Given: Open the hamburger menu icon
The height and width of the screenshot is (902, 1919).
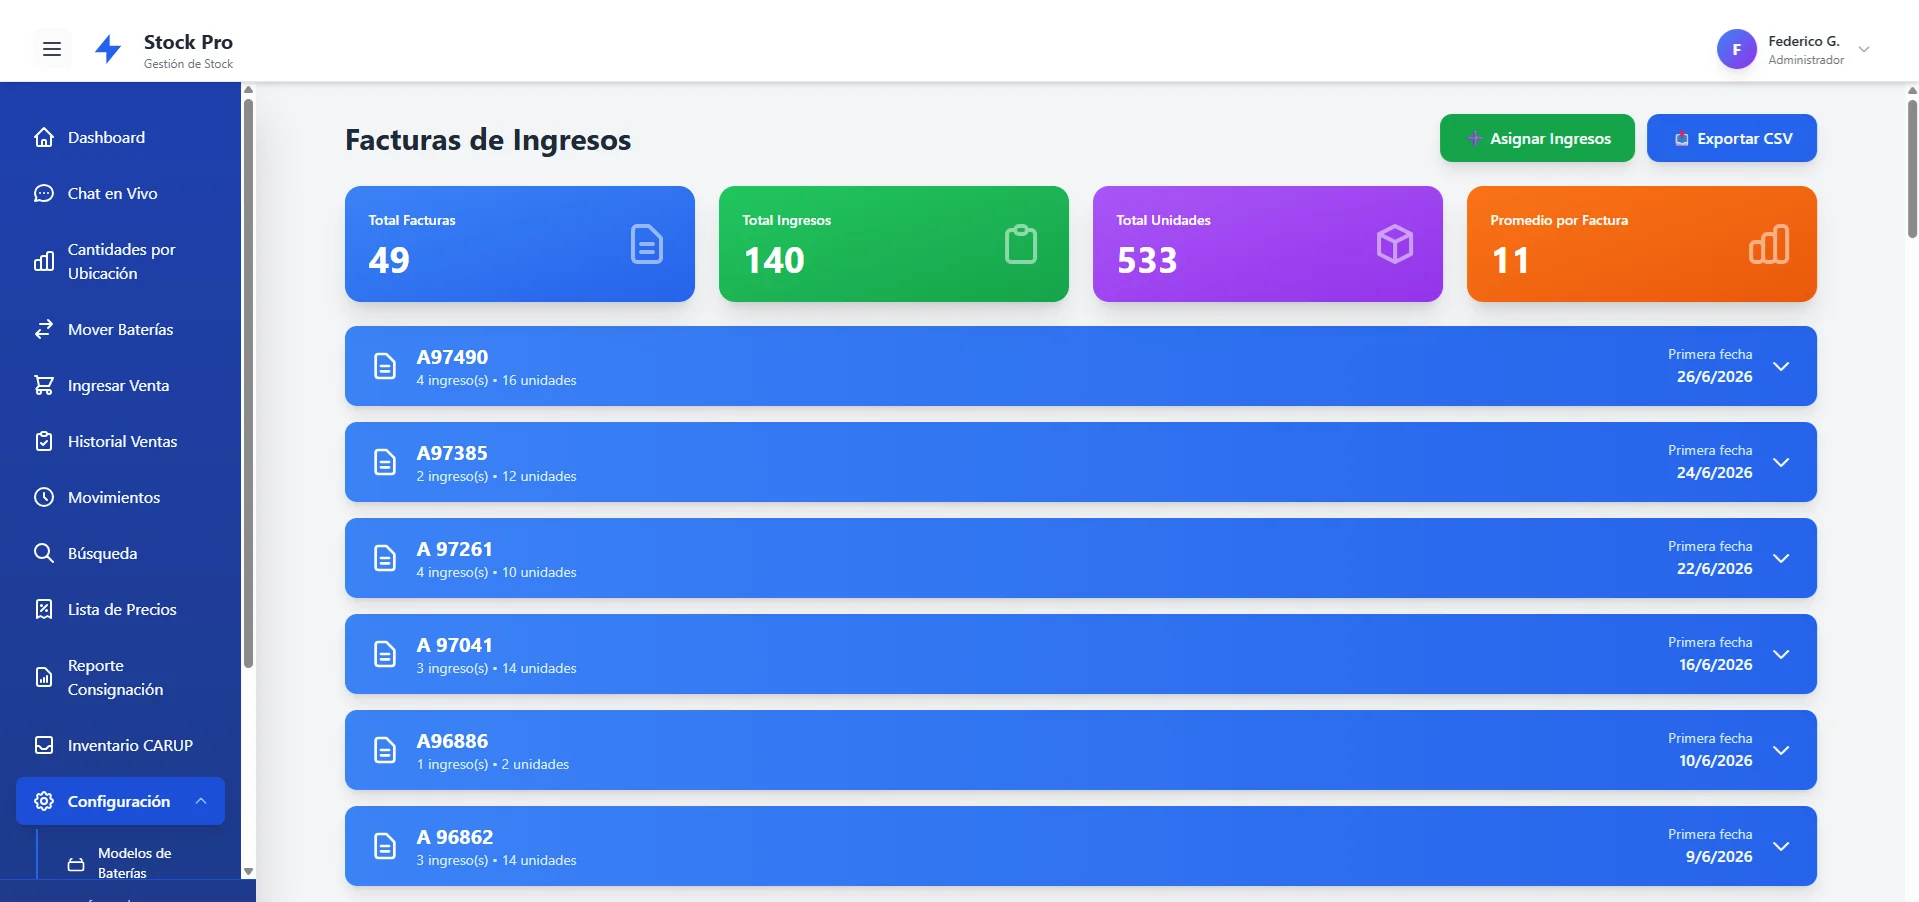Looking at the screenshot, I should pos(52,49).
